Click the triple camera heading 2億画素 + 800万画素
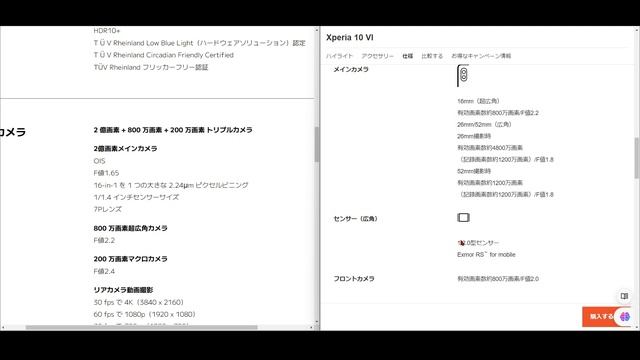640x360 pixels. point(173,130)
